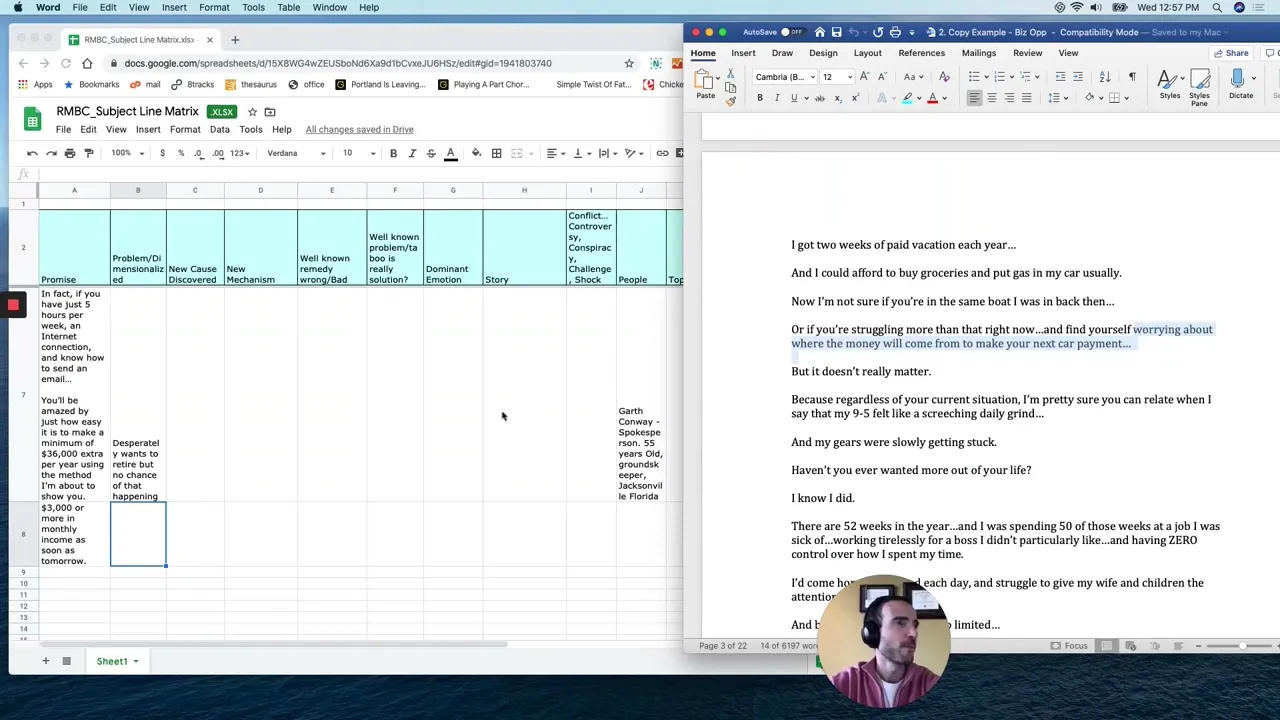
Task: Open the horizontal align dropdown in Sheets
Action: (x=555, y=153)
